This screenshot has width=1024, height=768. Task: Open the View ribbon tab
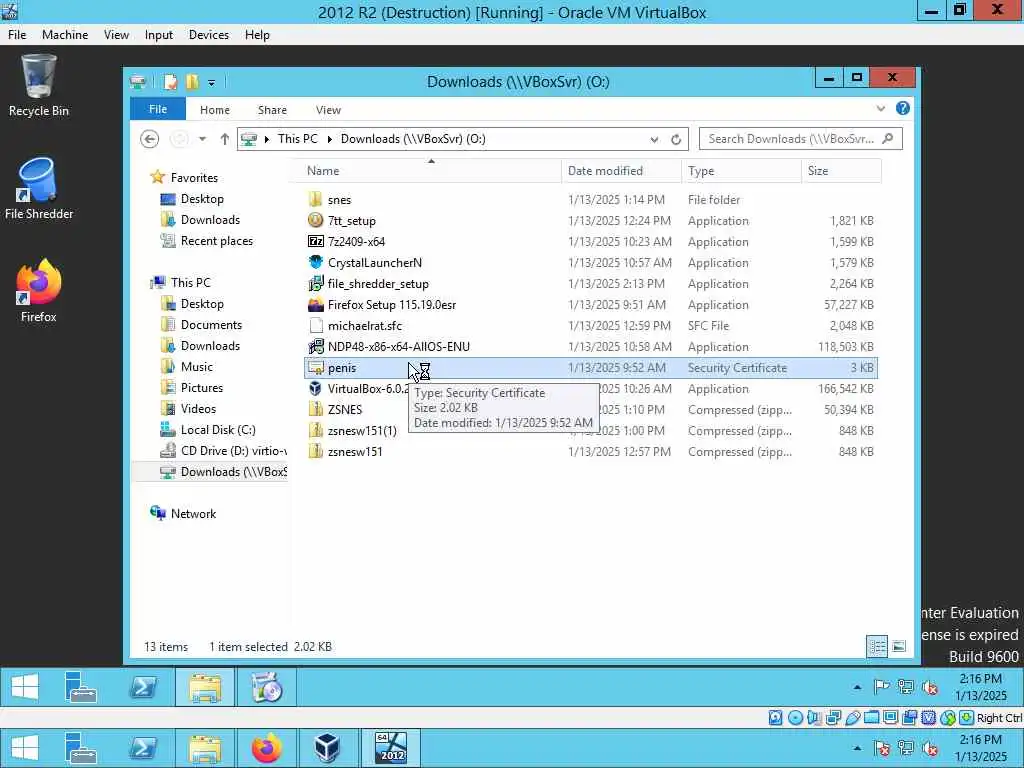click(328, 110)
